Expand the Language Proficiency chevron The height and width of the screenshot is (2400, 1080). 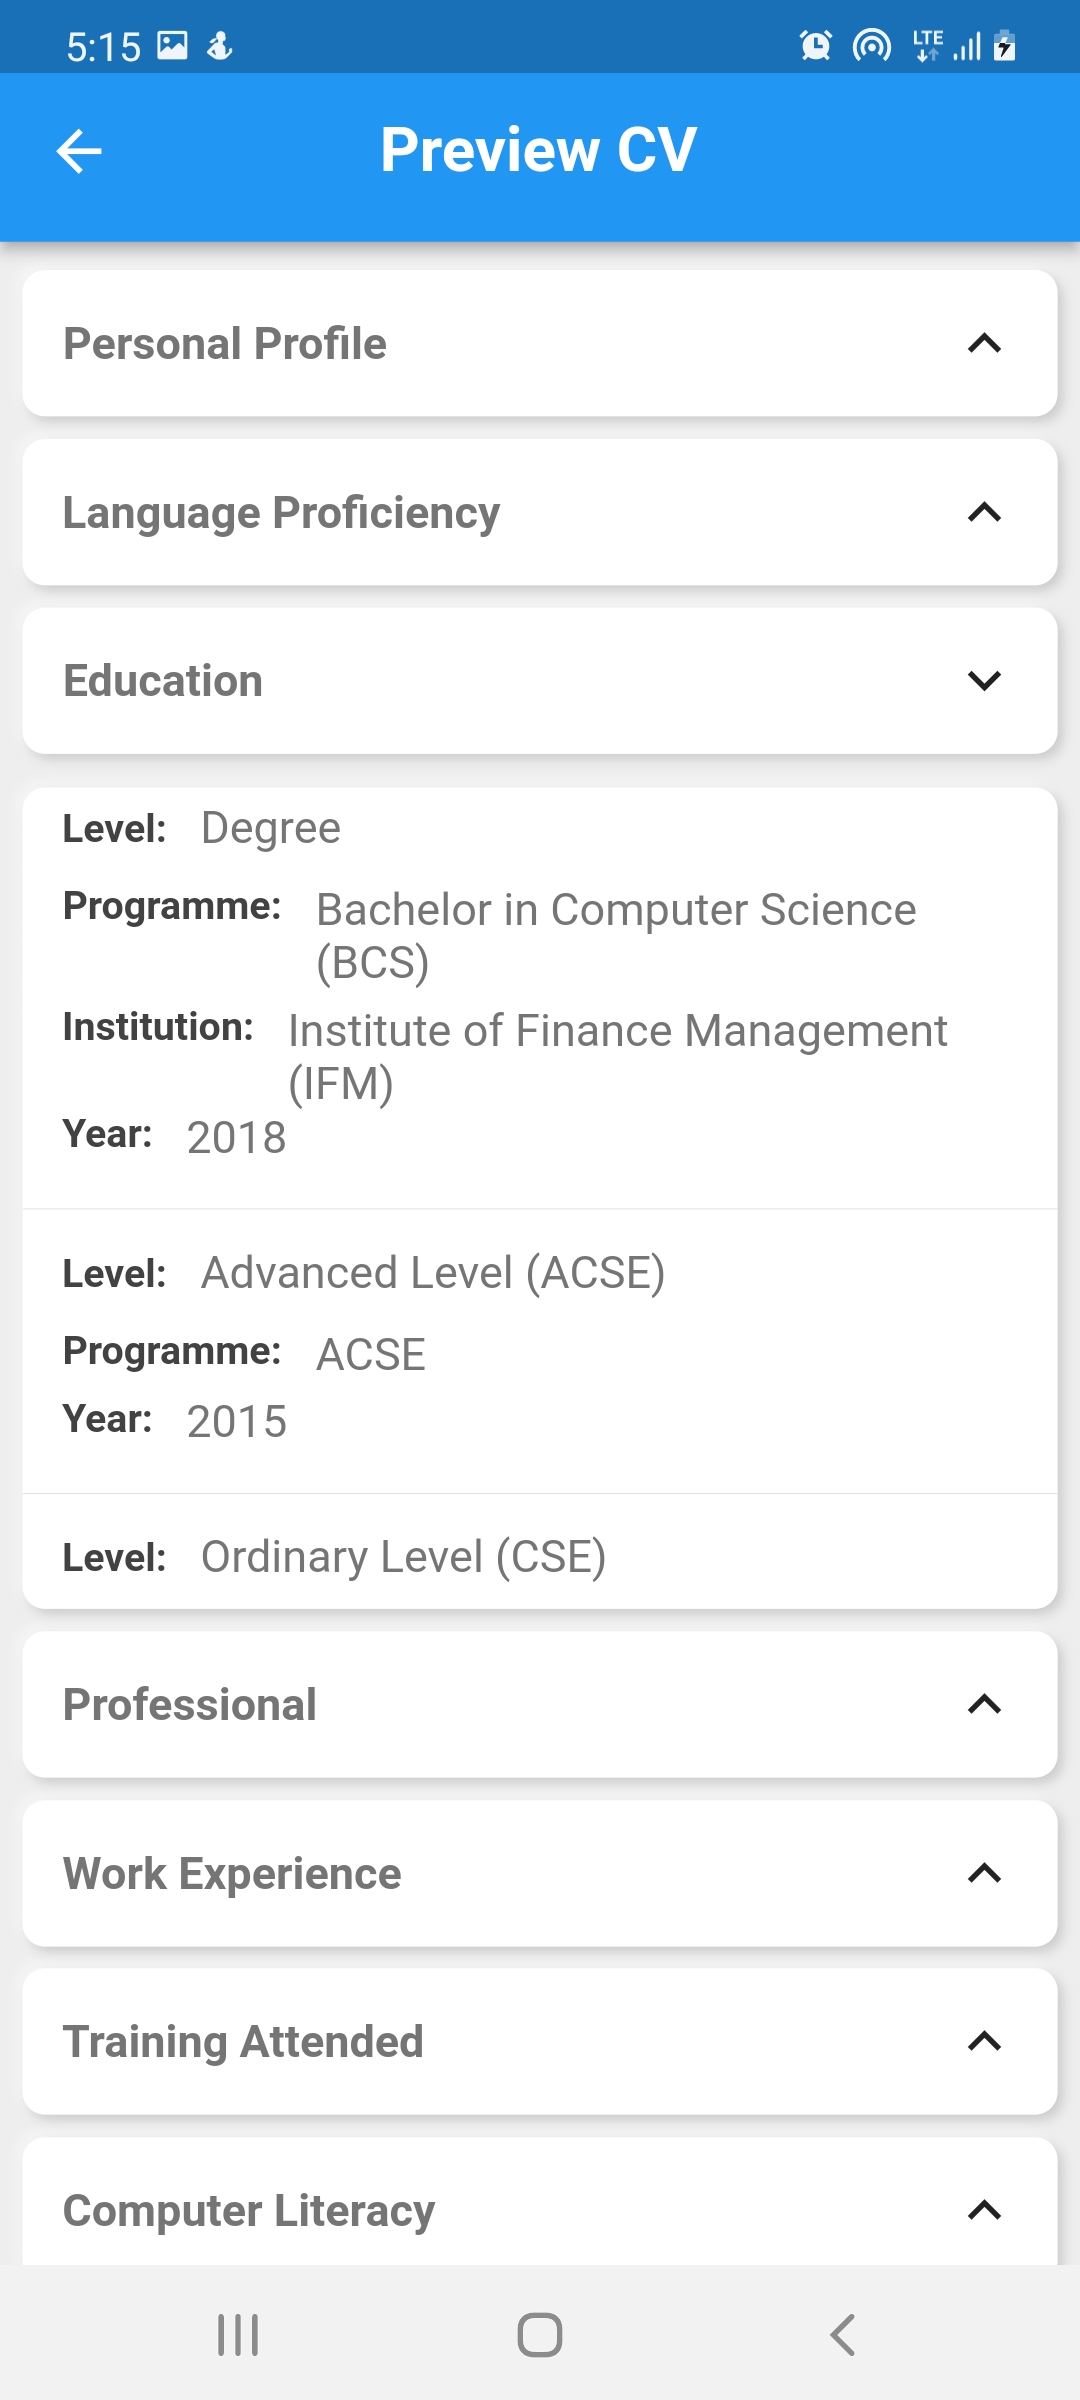(984, 512)
